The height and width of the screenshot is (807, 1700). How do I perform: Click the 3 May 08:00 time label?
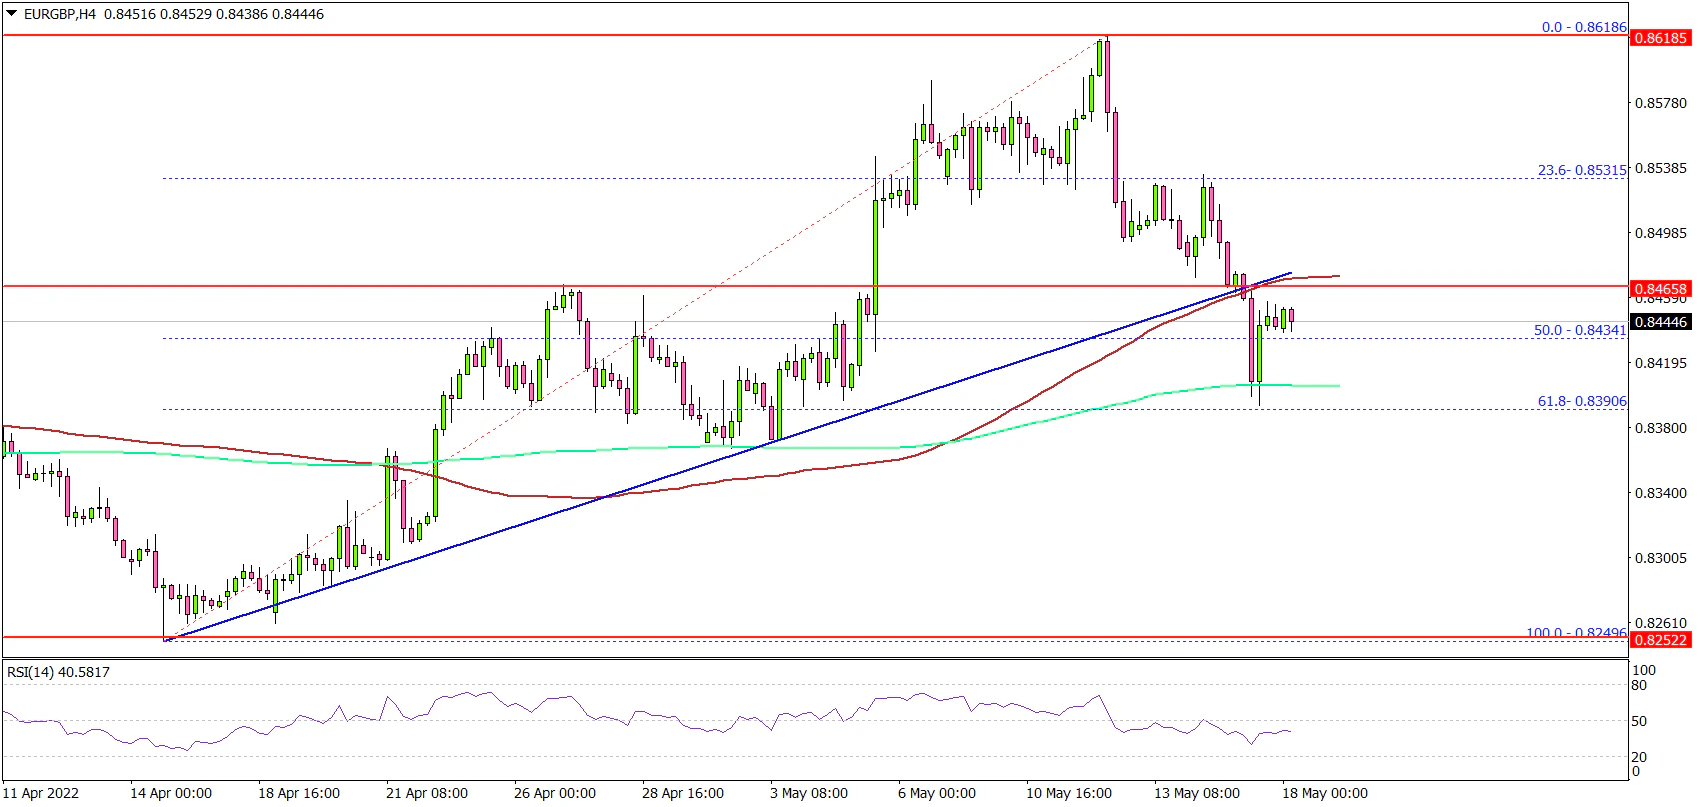pyautogui.click(x=809, y=793)
